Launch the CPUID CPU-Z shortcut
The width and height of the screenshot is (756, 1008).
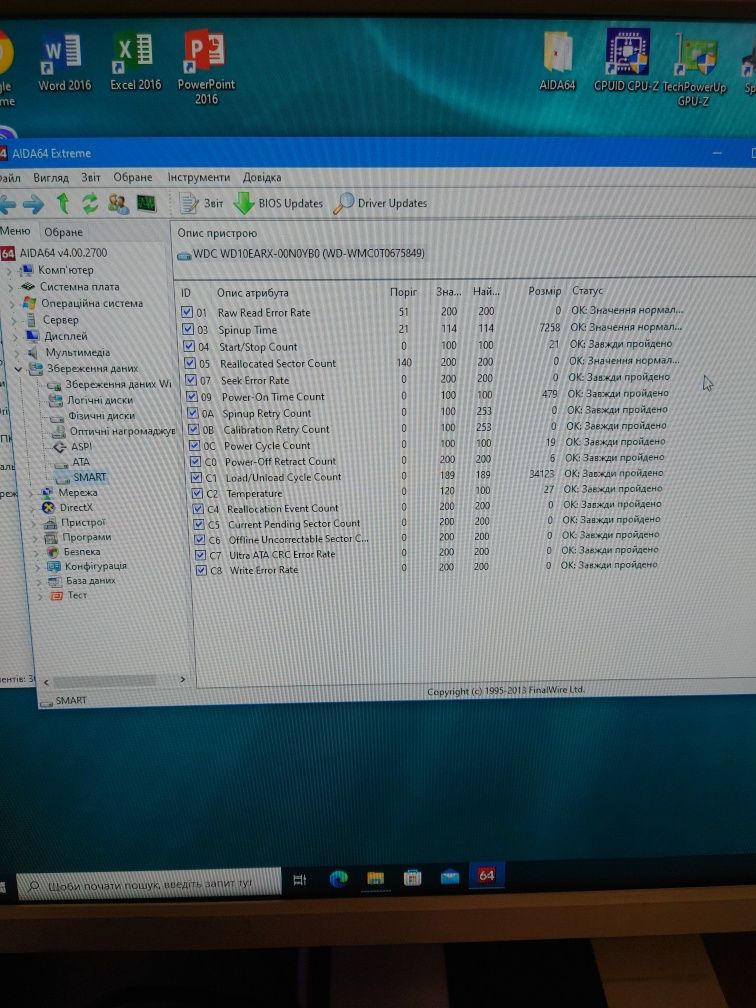[x=626, y=61]
